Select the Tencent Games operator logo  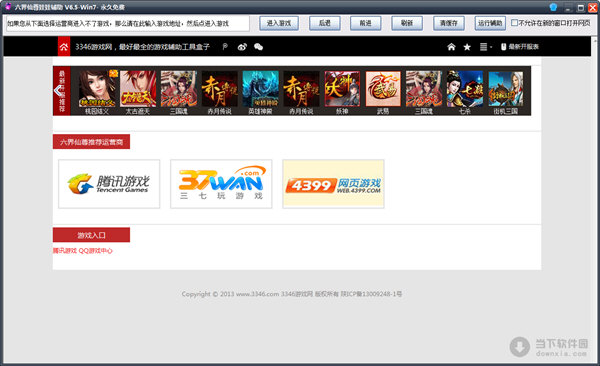coord(109,184)
